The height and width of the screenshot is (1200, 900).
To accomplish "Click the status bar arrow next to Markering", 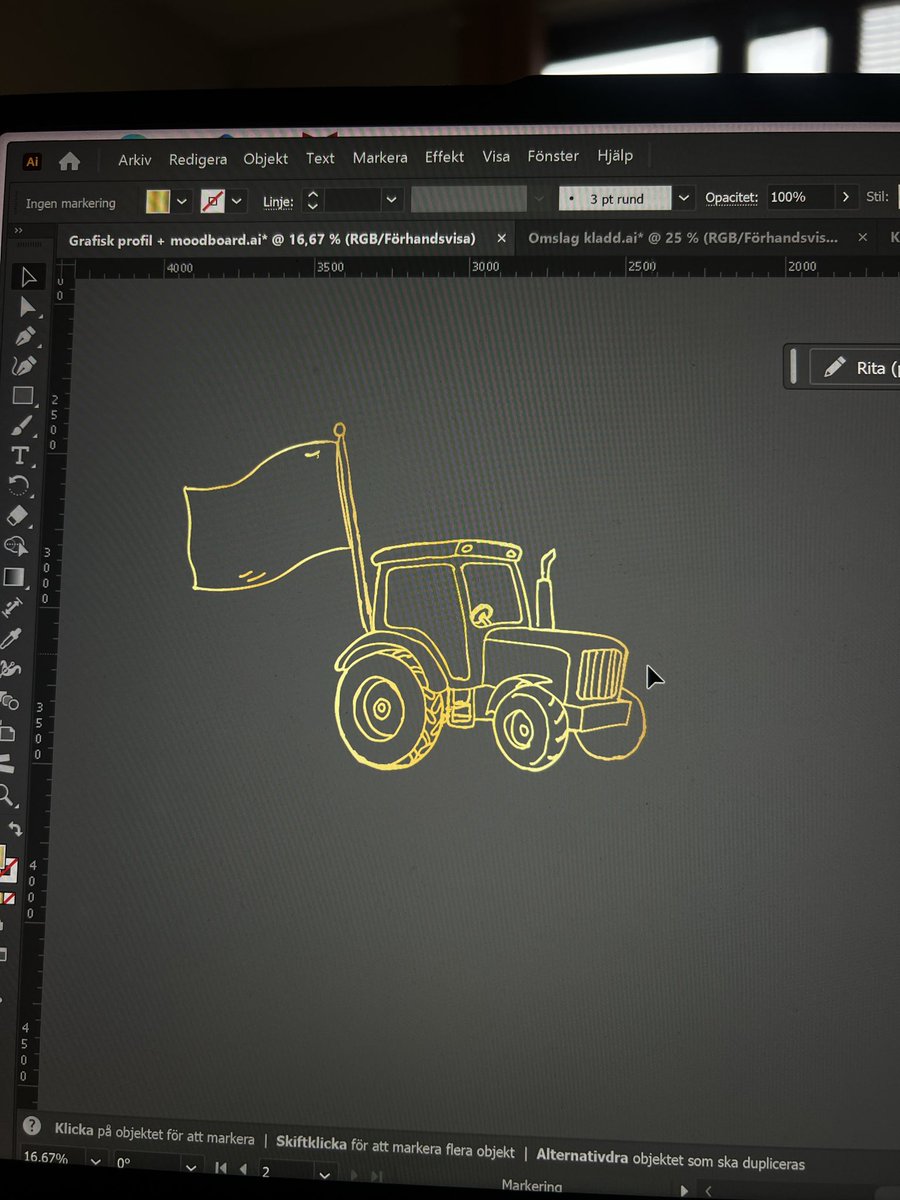I will click(x=684, y=1189).
